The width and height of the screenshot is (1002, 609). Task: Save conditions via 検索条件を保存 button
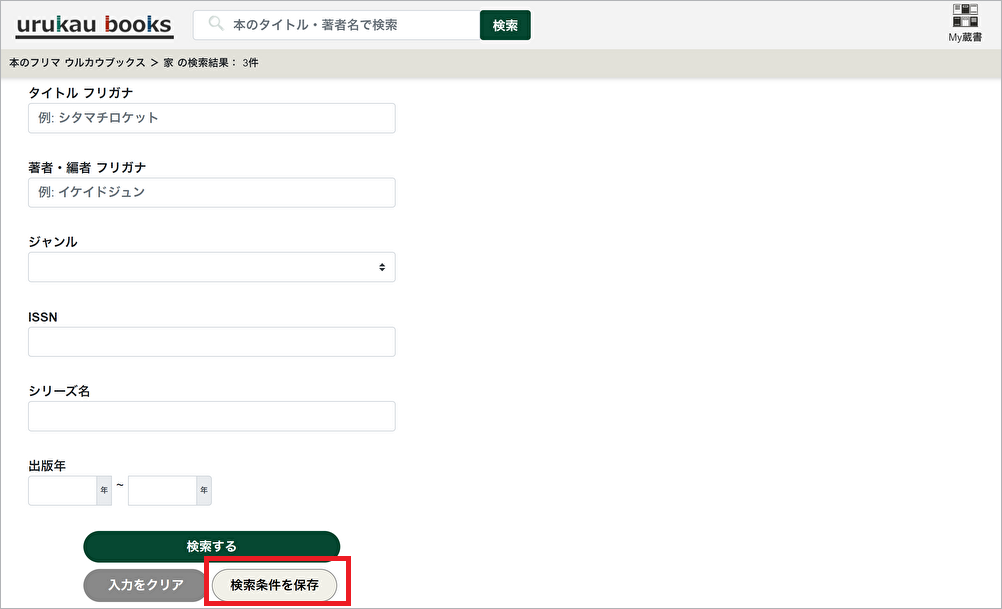275,585
